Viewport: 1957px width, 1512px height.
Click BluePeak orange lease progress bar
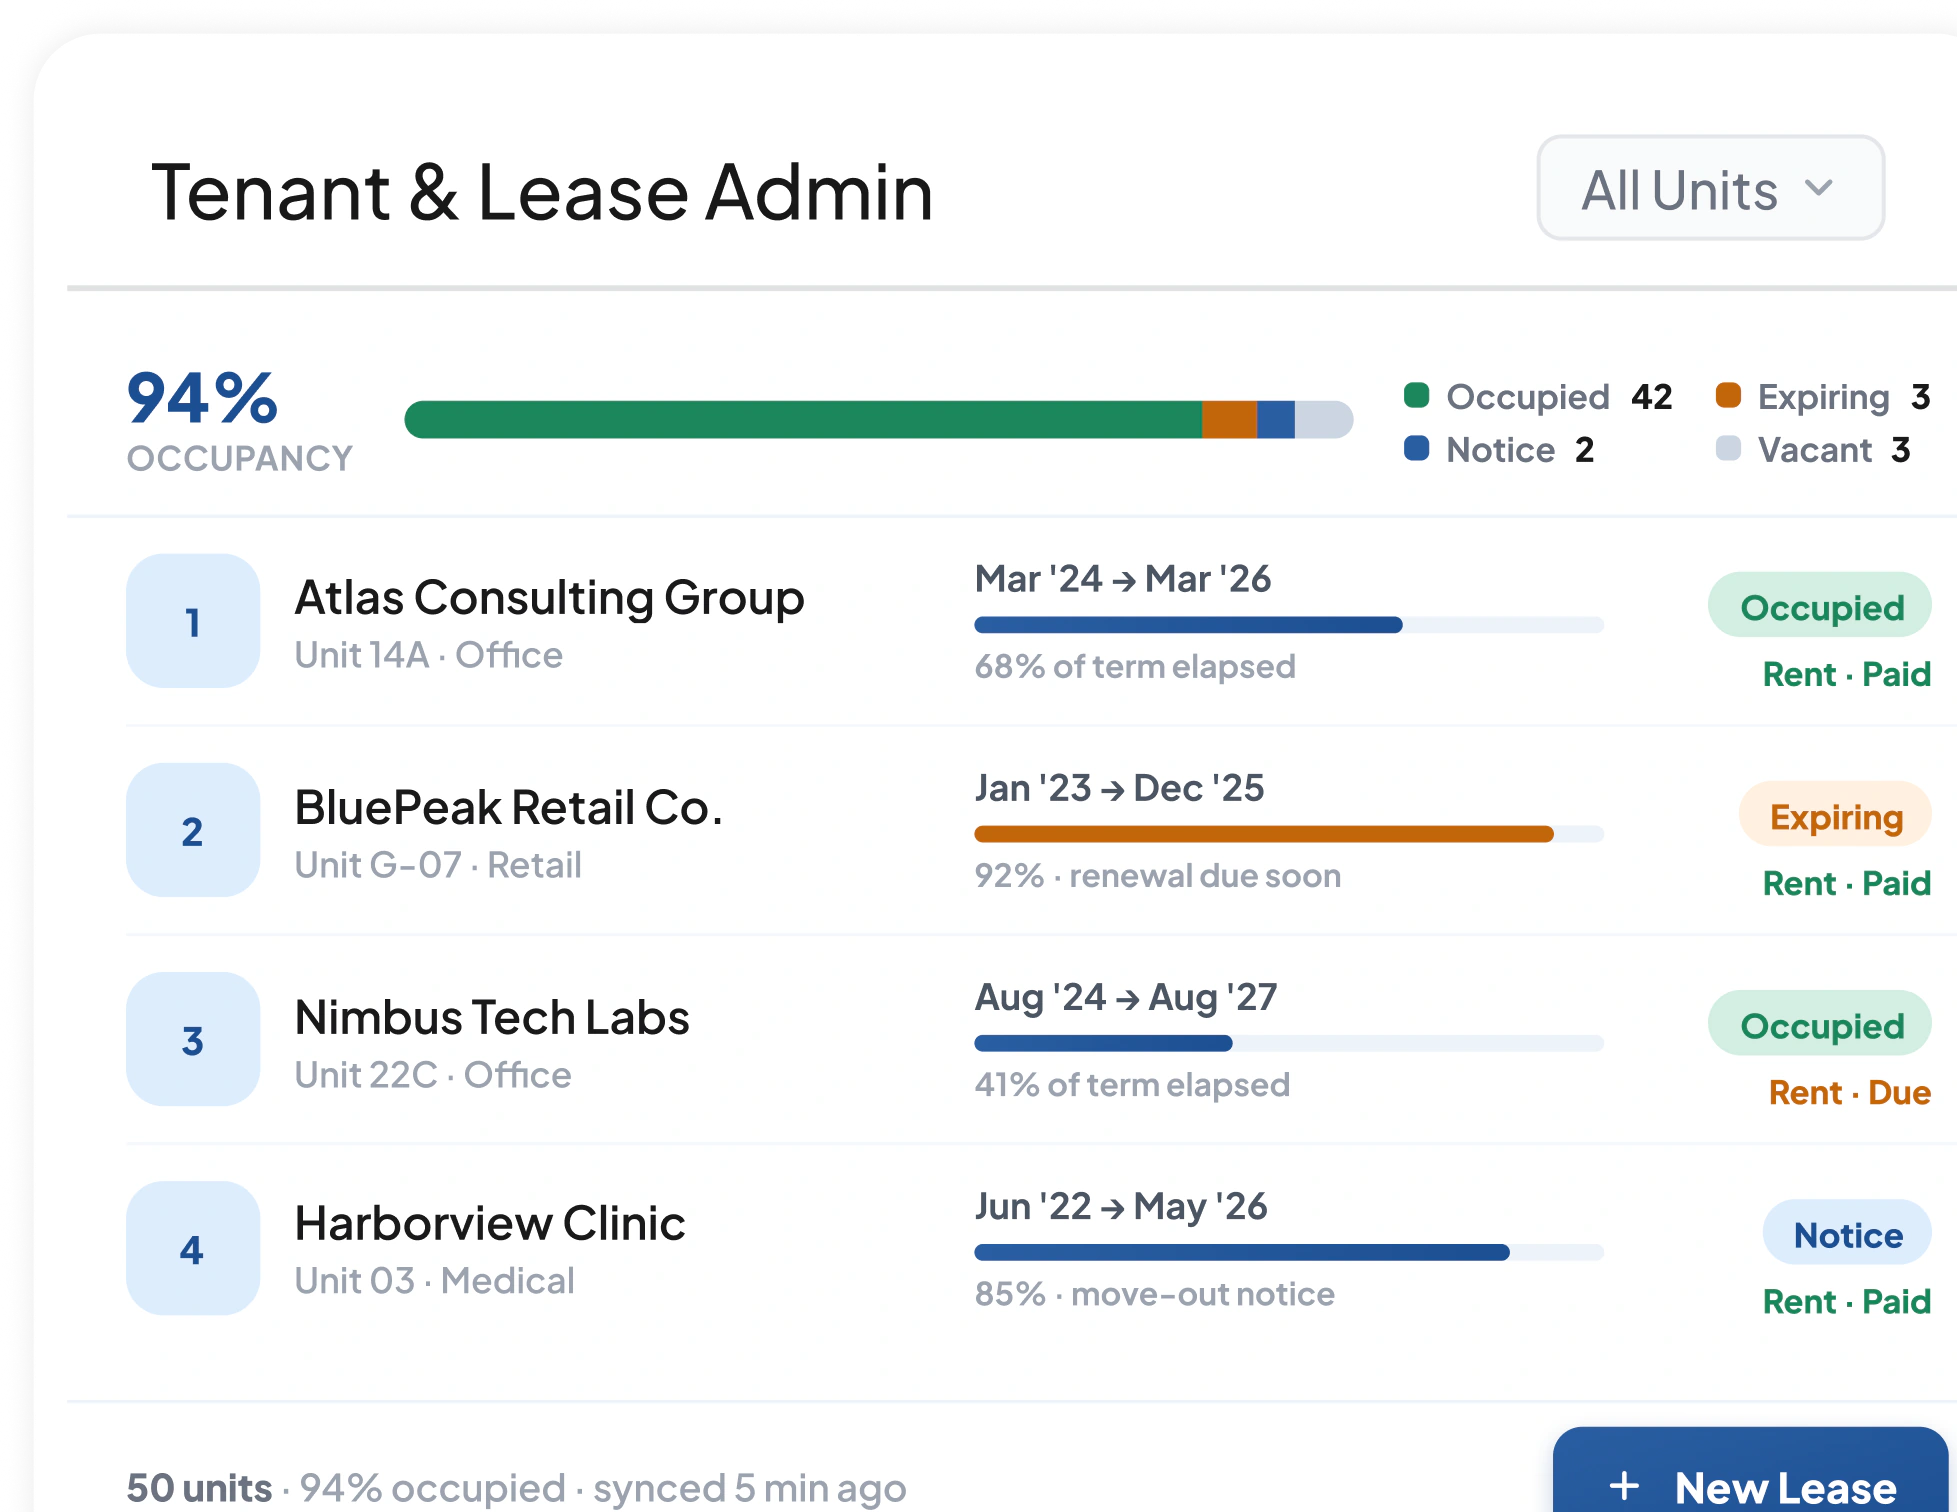click(x=1289, y=834)
